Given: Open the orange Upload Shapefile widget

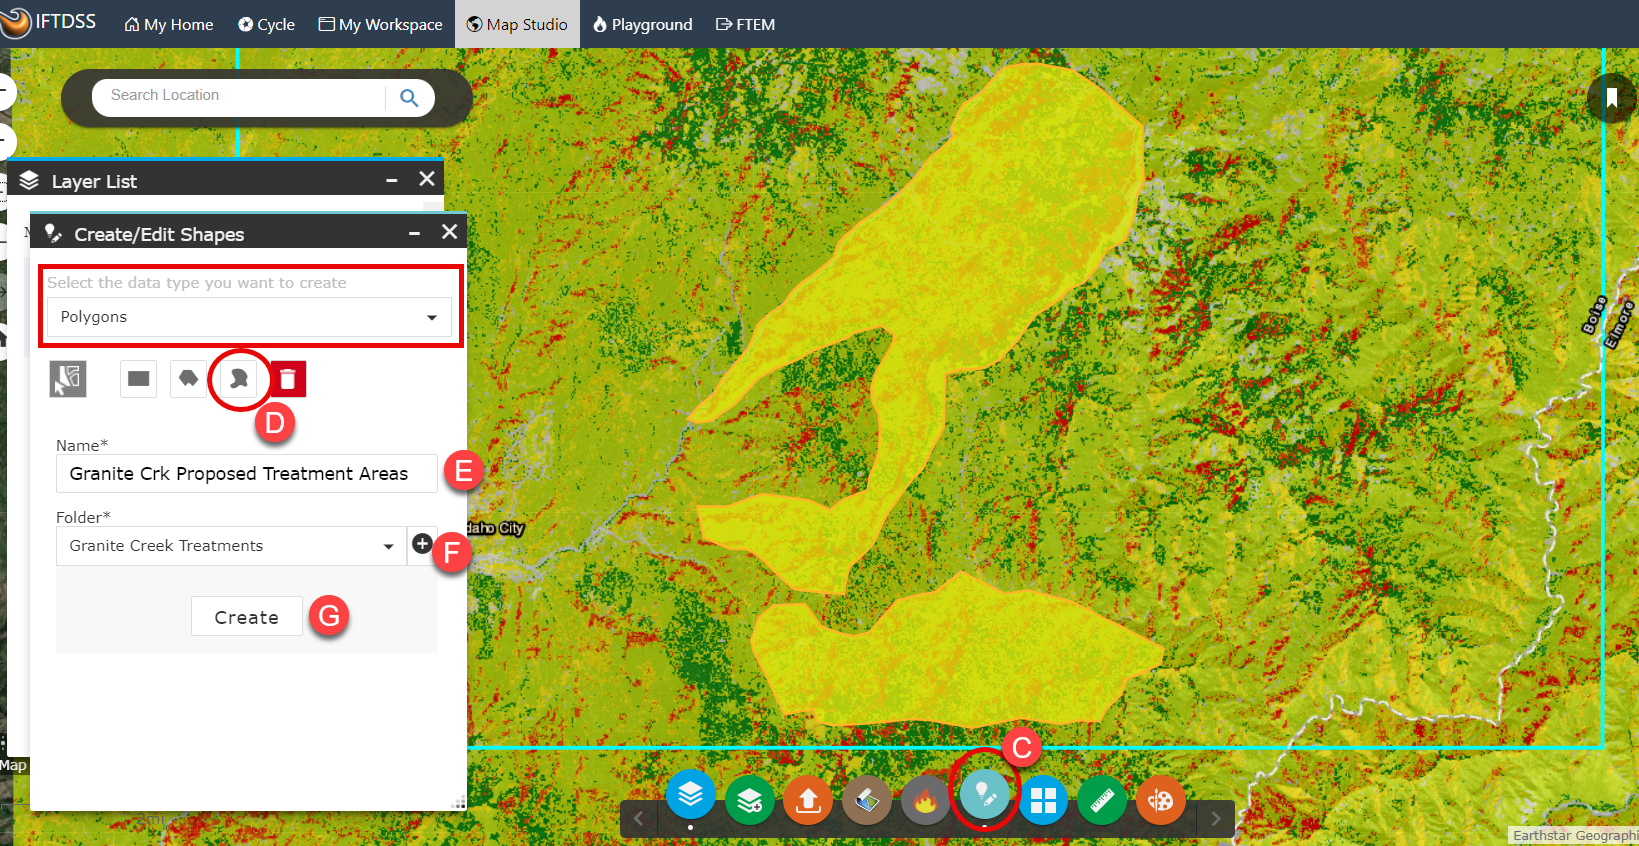Looking at the screenshot, I should (x=808, y=800).
